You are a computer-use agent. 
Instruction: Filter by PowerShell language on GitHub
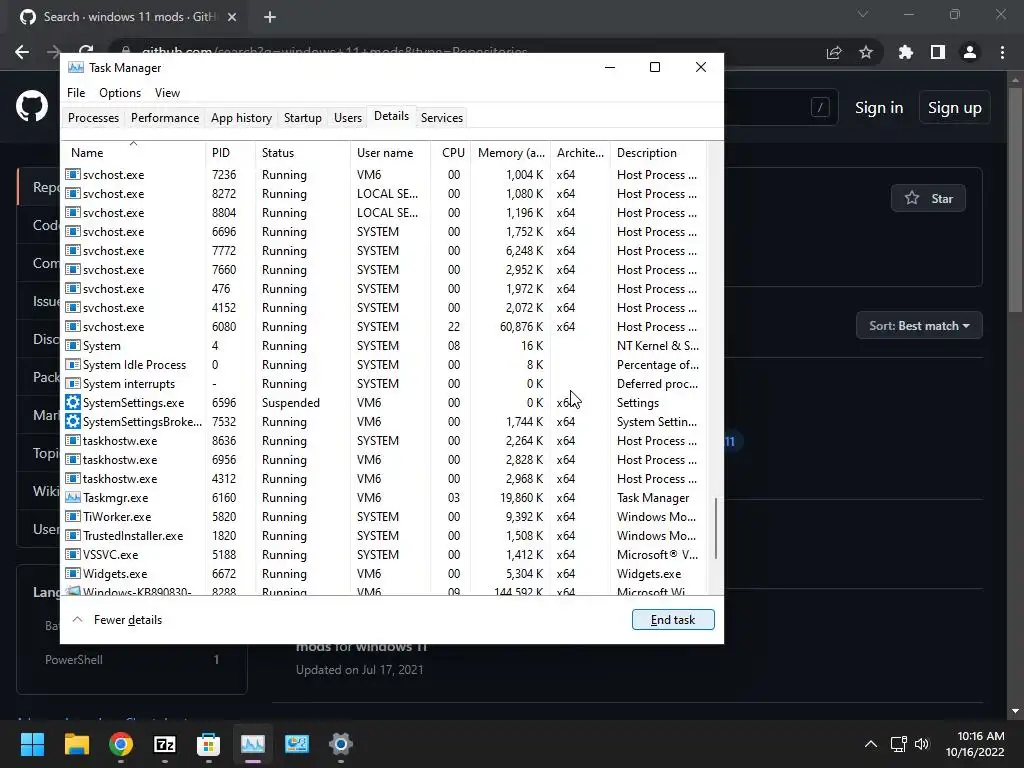tap(132, 660)
